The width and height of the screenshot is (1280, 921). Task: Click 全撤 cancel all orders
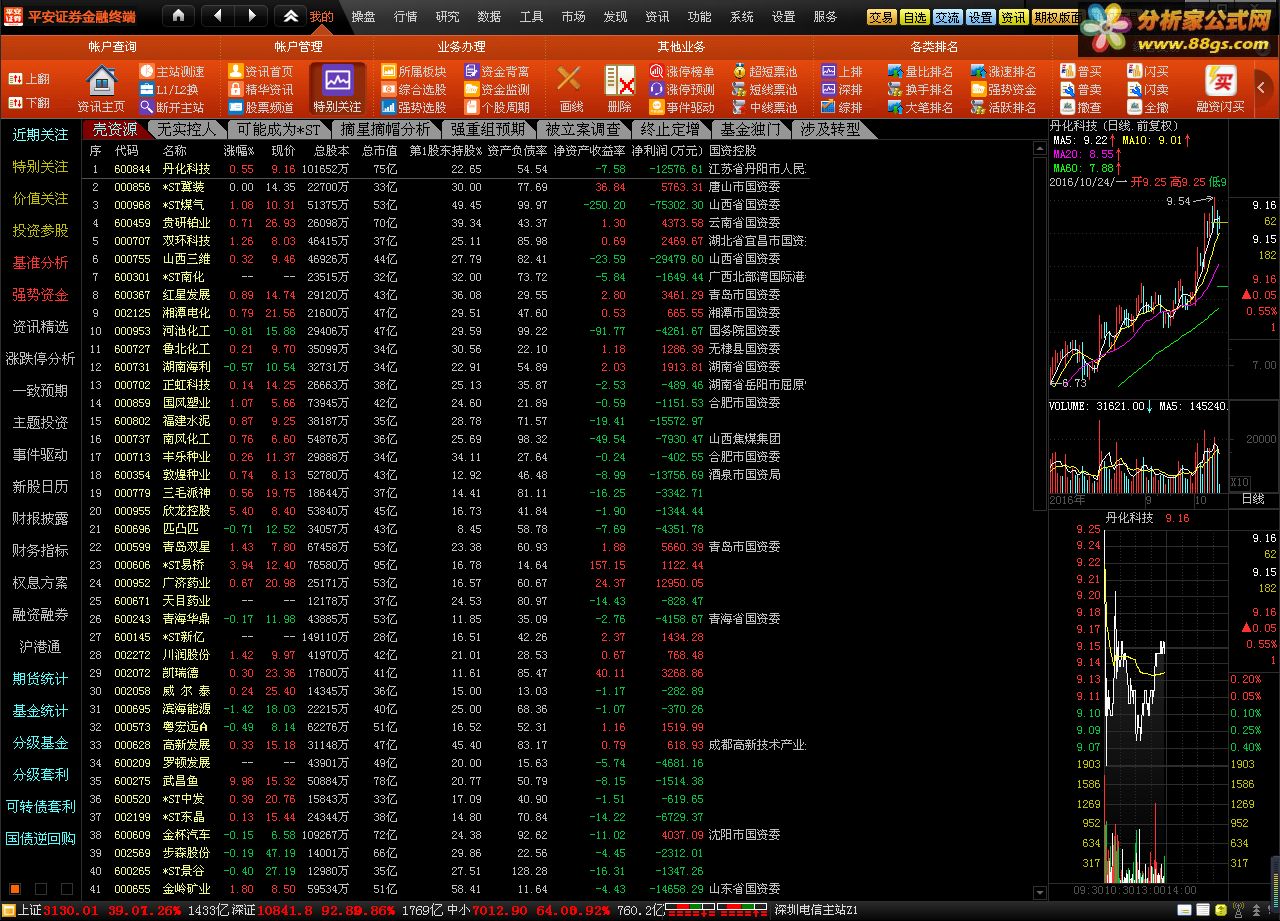pos(1147,108)
